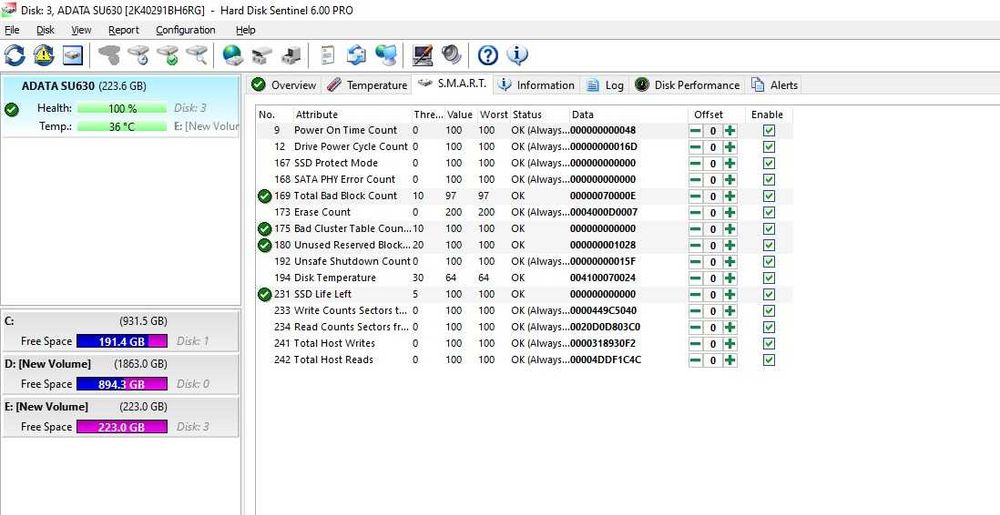
Task: Toggle Enable checkbox for Total Host Reads
Action: (769, 360)
